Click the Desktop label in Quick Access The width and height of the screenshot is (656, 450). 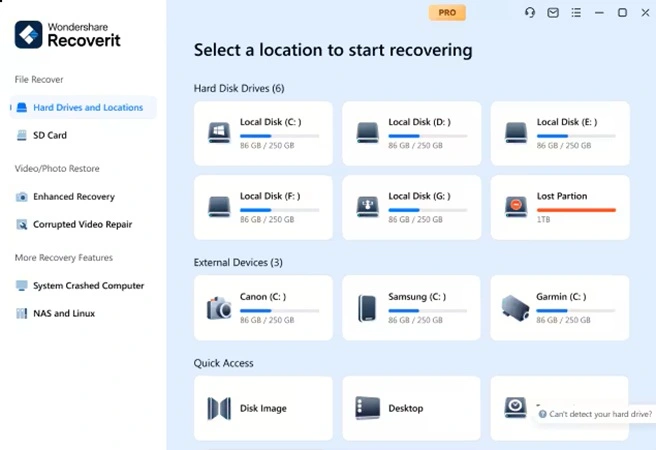406,408
